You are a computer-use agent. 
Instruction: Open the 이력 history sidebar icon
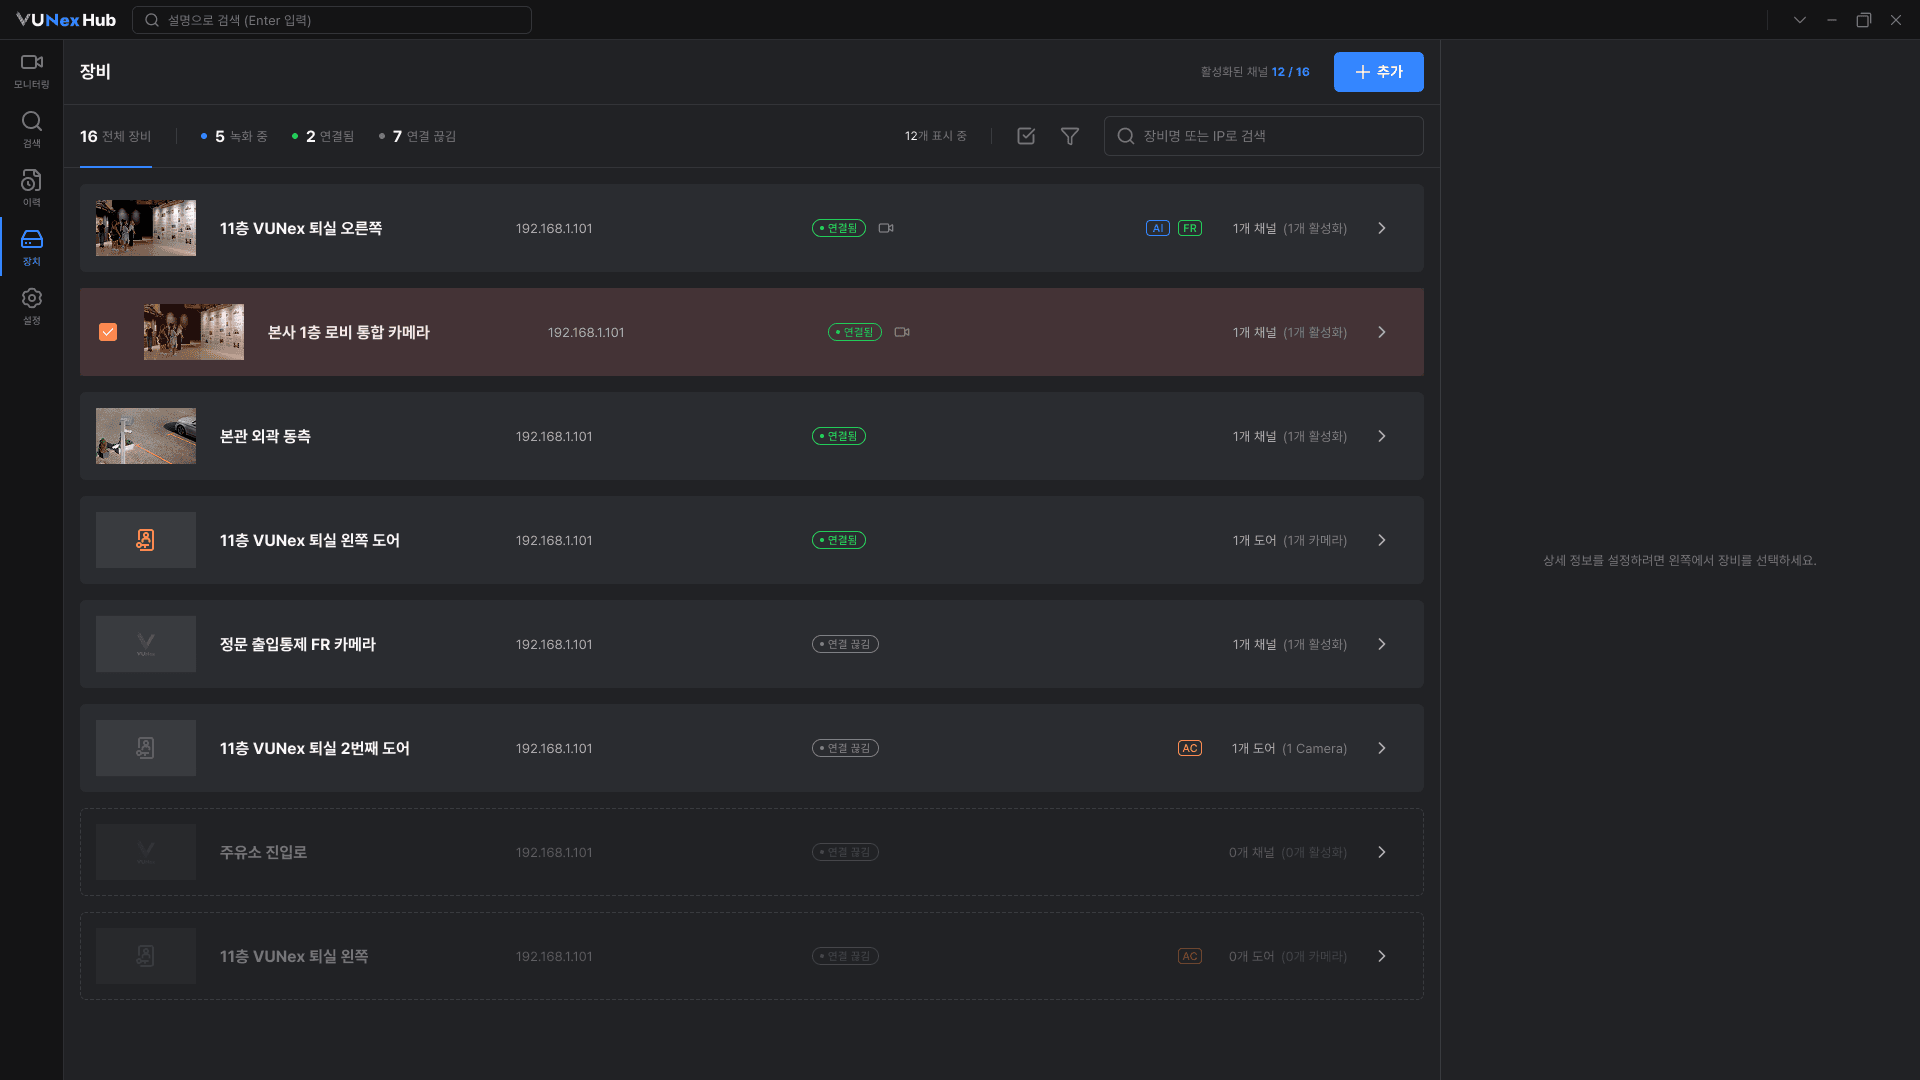(32, 189)
